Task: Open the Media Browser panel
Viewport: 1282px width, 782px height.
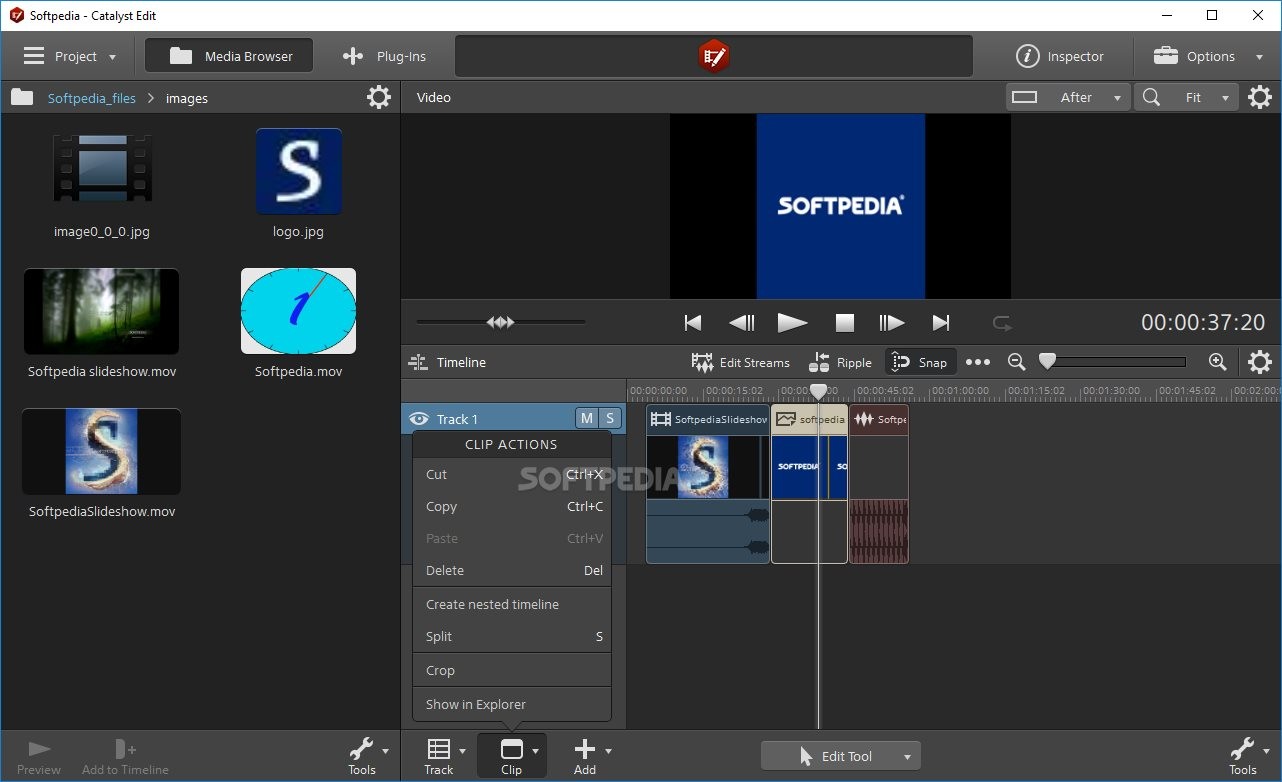Action: point(229,56)
